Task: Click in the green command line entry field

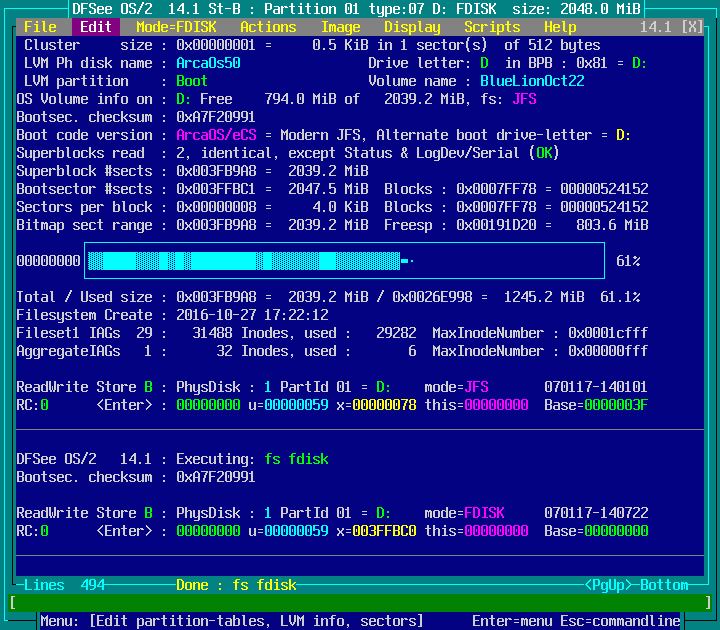Action: coord(360,602)
